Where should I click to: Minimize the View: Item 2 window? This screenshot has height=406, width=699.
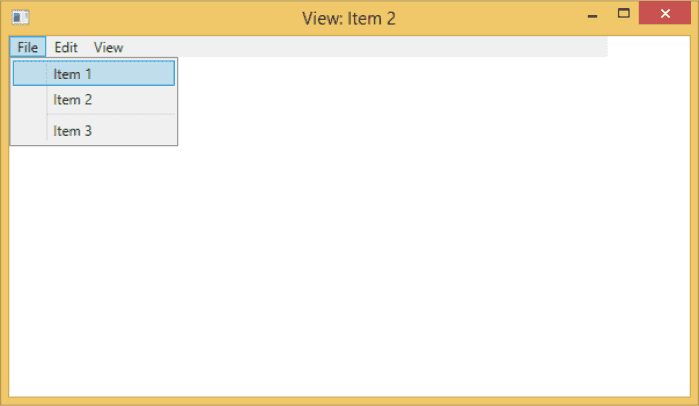[592, 14]
